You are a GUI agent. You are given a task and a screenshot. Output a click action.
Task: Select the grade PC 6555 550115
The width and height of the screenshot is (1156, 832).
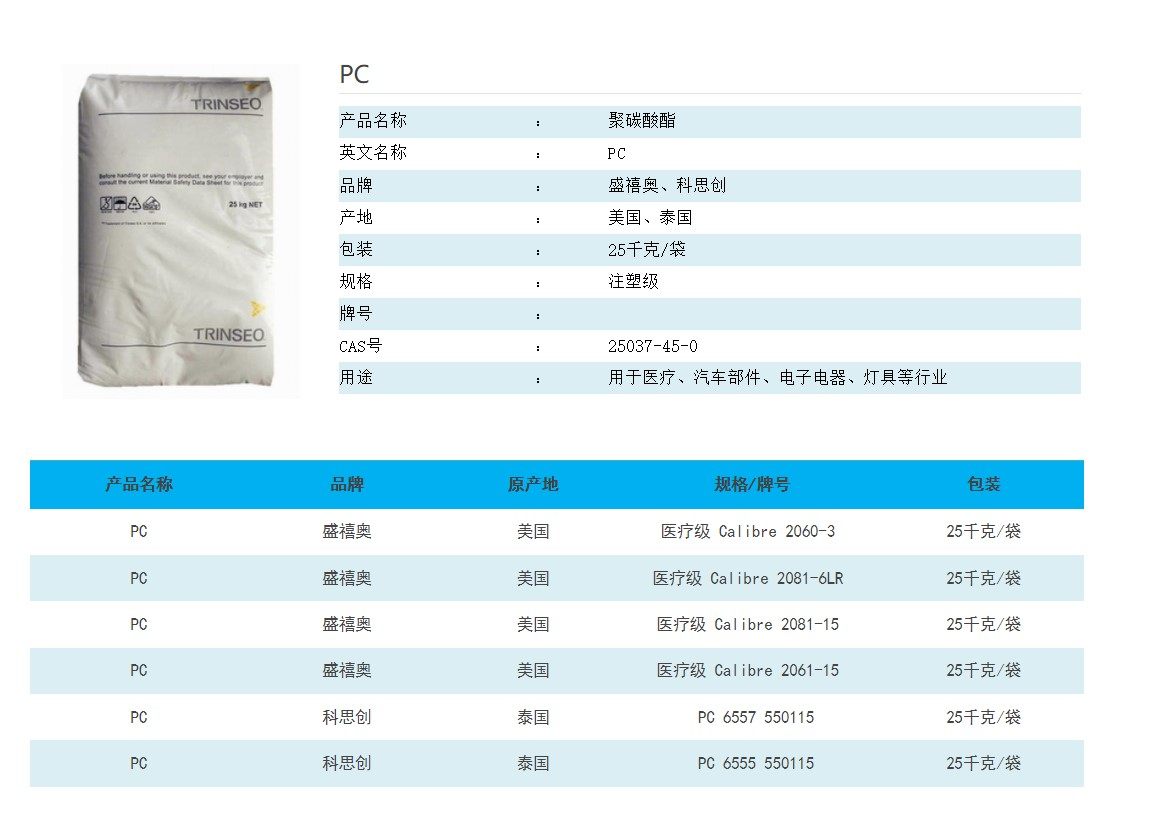[756, 763]
